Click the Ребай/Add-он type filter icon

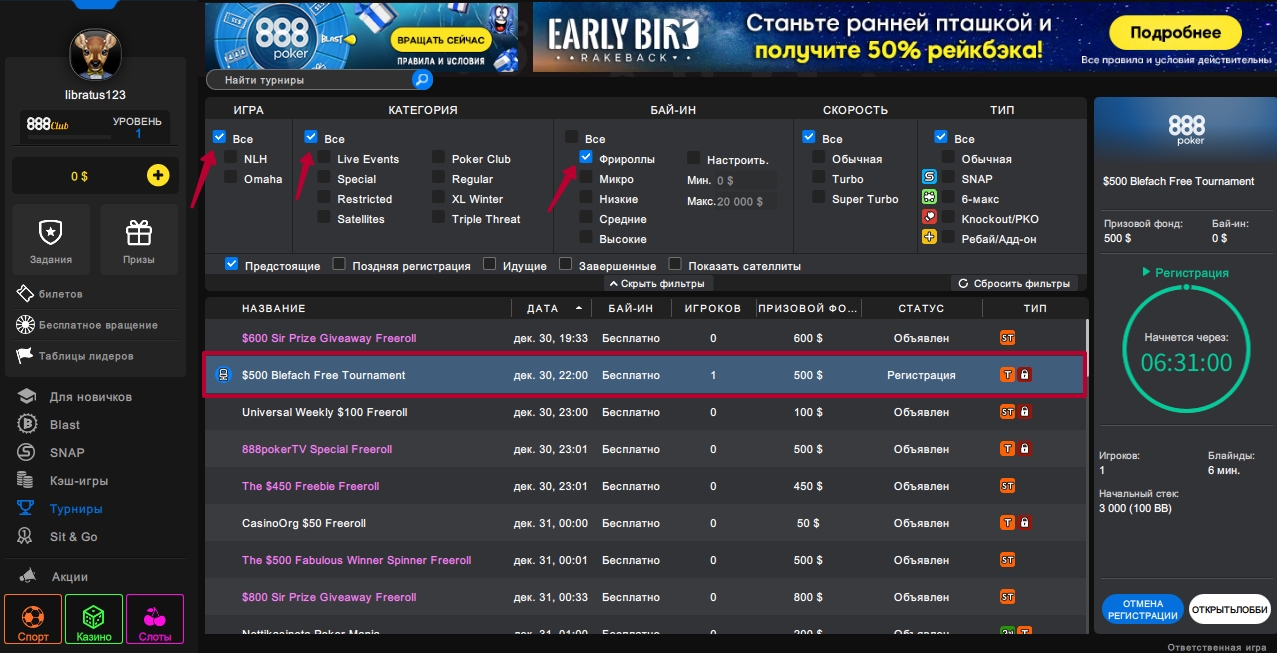click(x=929, y=238)
